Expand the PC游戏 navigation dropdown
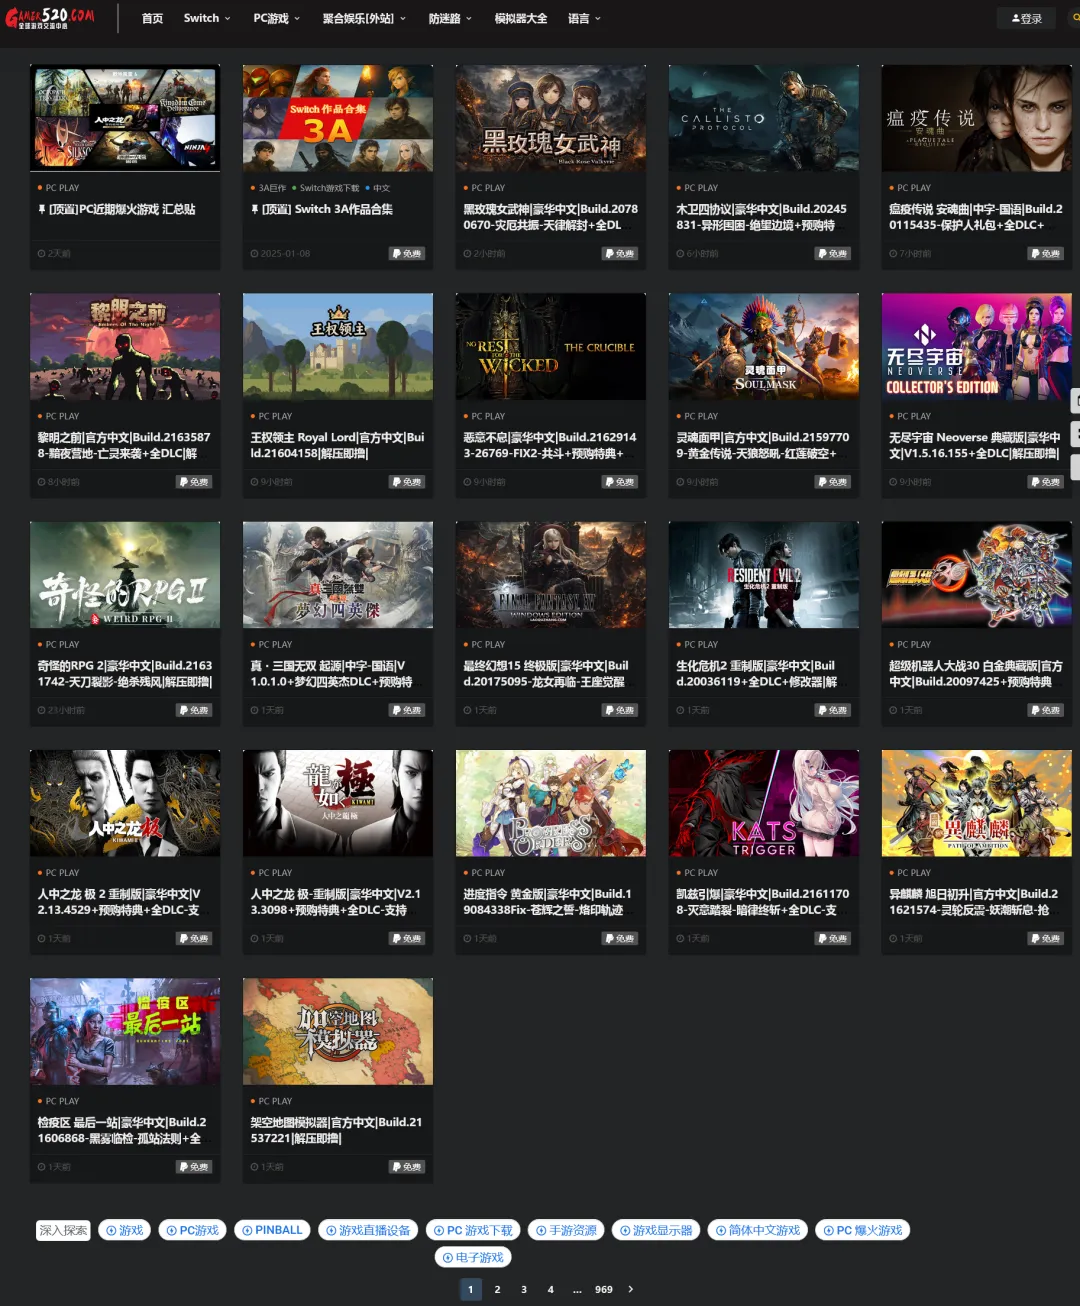1080x1306 pixels. (276, 18)
